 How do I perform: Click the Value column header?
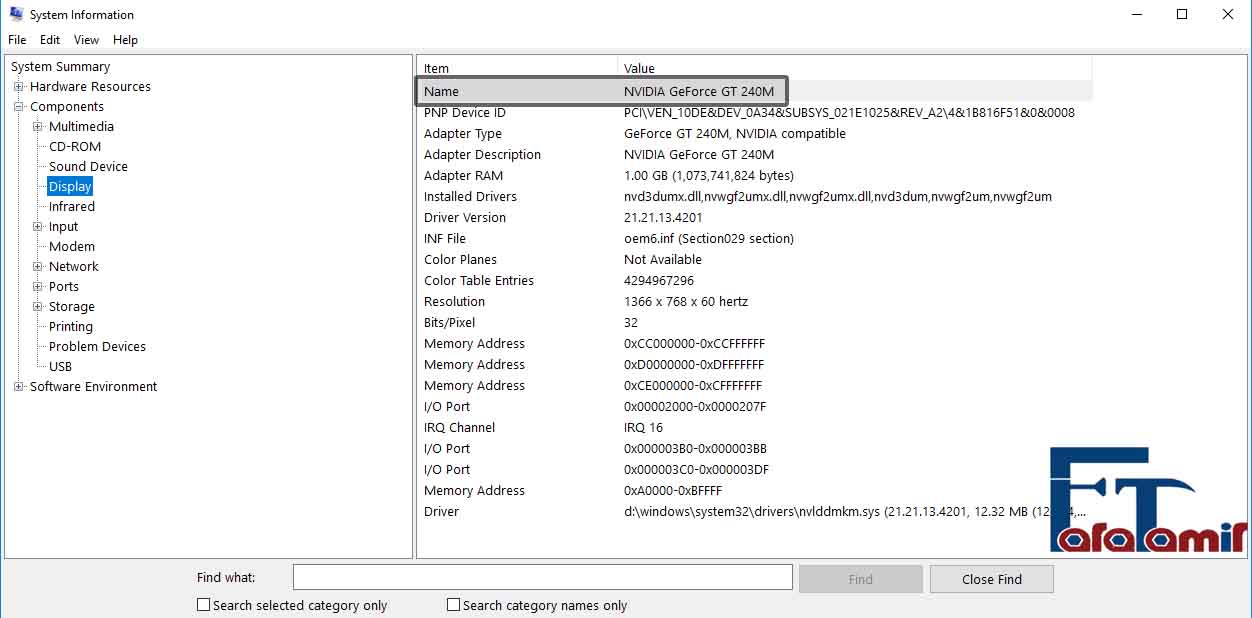point(855,68)
